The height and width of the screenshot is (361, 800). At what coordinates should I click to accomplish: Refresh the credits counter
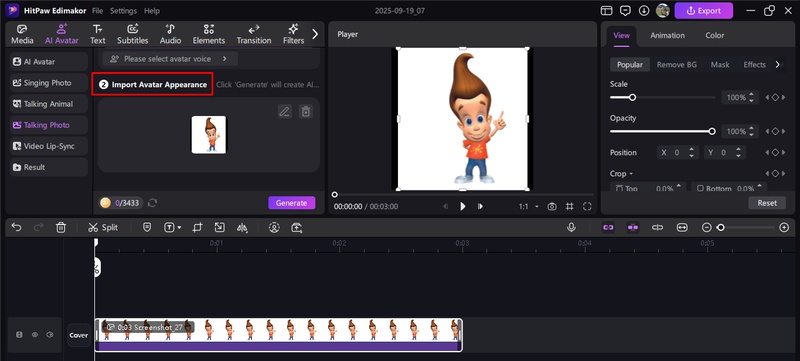[x=152, y=203]
